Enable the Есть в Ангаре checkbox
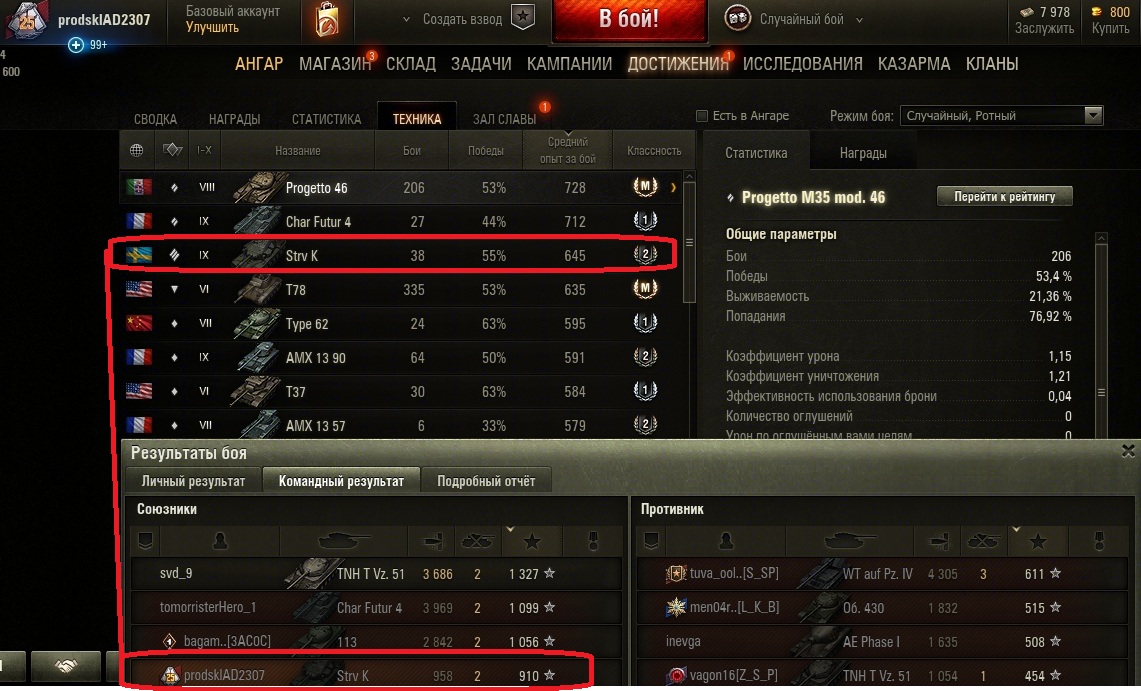The image size is (1141, 691). click(702, 116)
